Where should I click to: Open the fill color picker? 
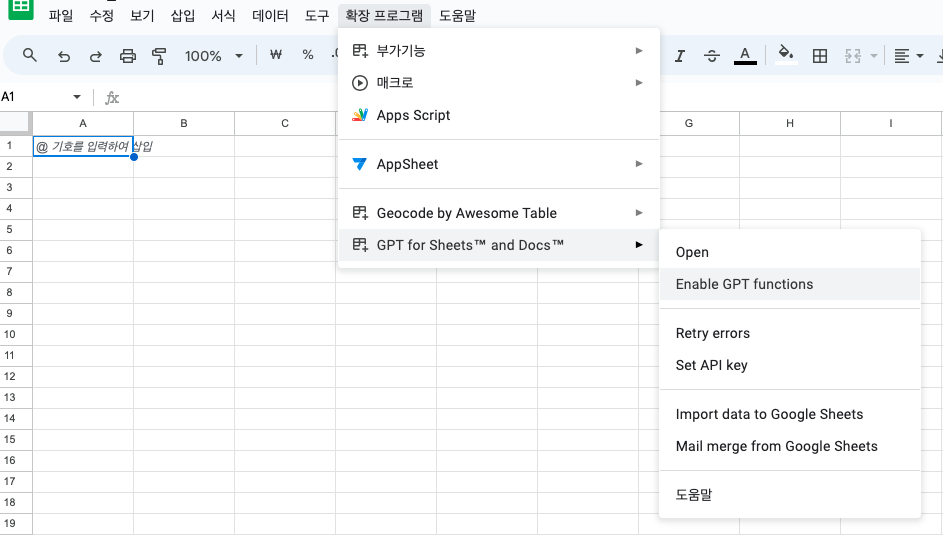pyautogui.click(x=785, y=55)
